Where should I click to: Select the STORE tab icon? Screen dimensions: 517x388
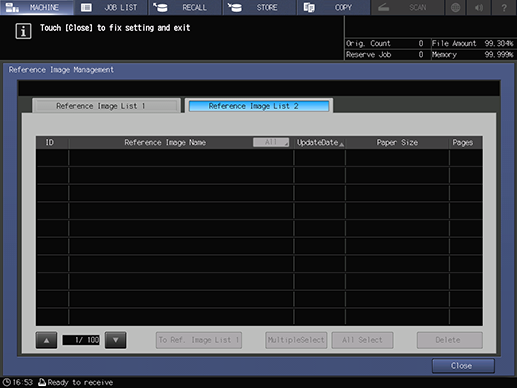point(235,8)
